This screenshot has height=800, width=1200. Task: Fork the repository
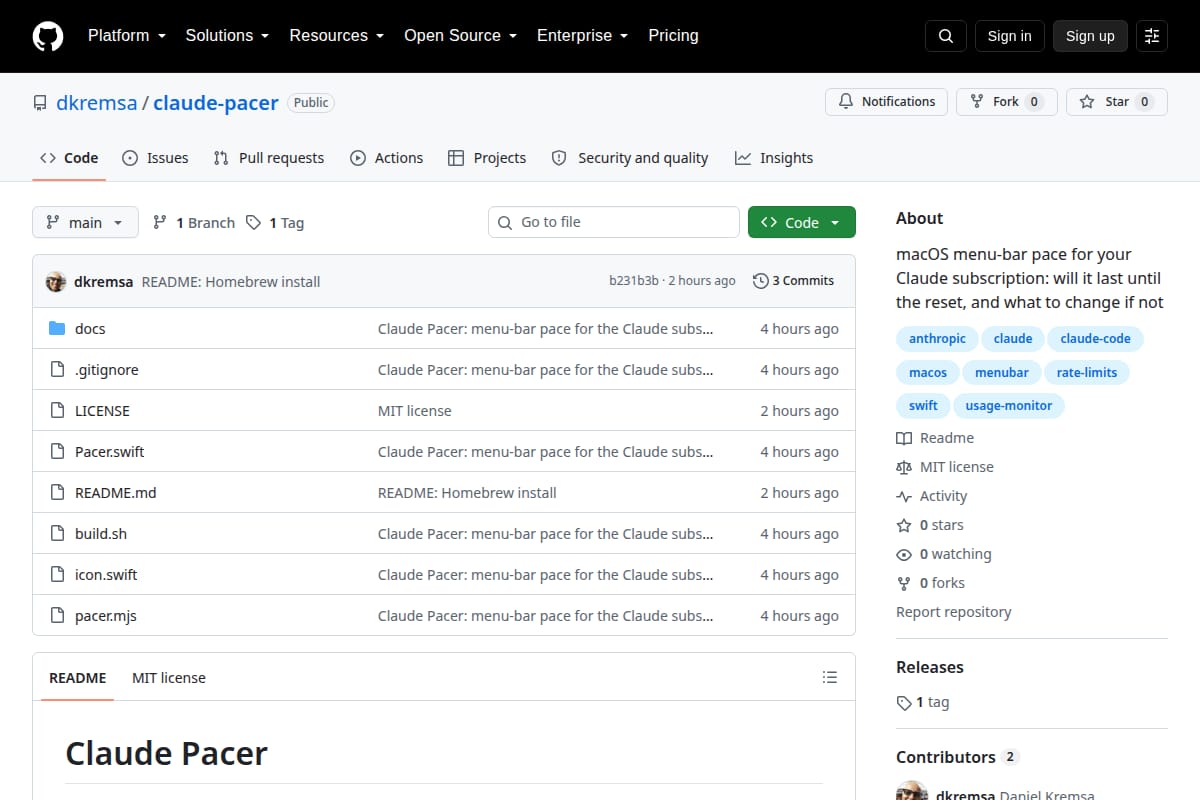pyautogui.click(x=1007, y=102)
